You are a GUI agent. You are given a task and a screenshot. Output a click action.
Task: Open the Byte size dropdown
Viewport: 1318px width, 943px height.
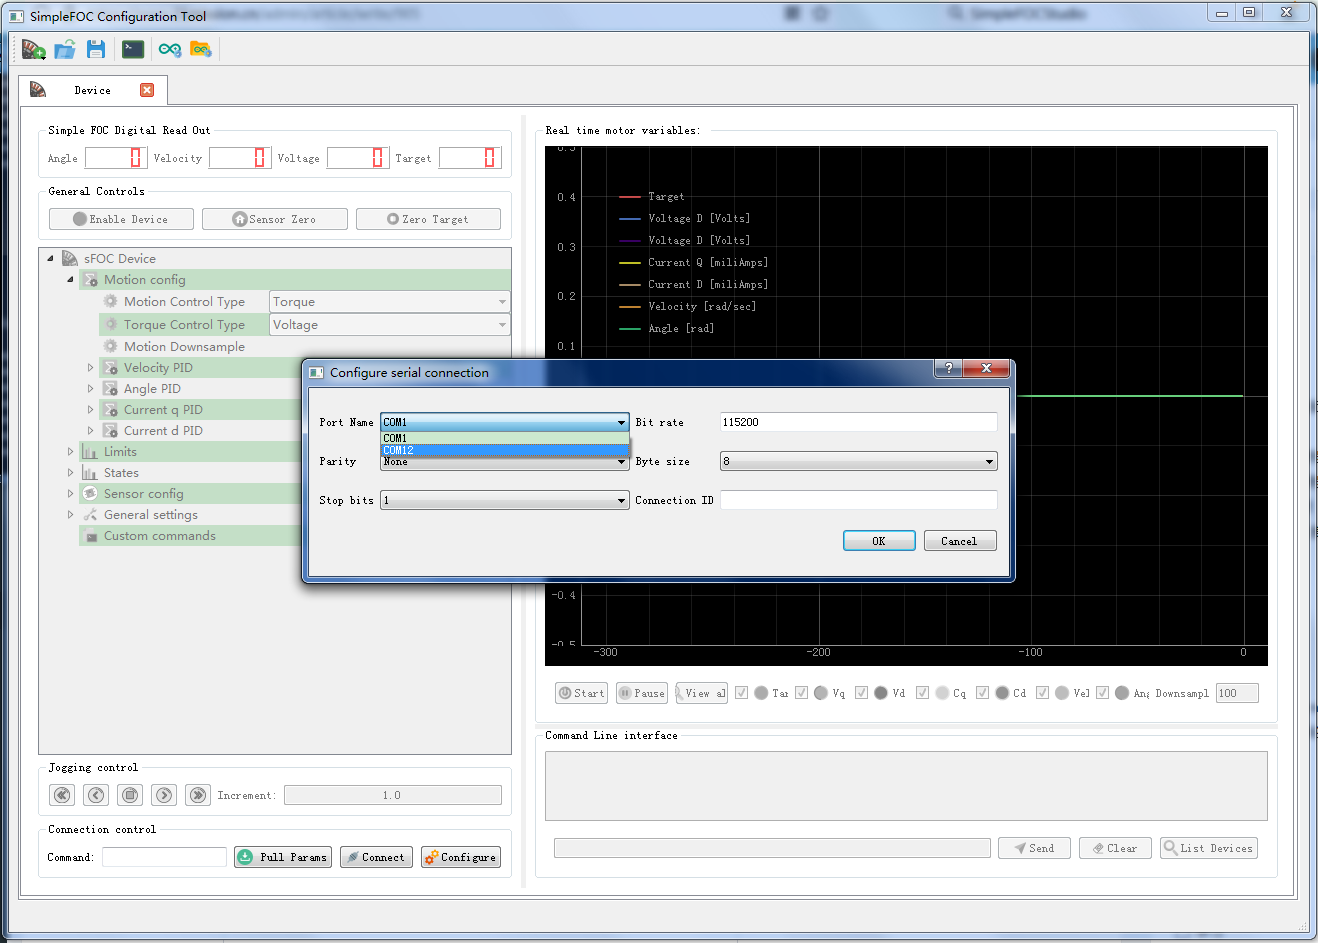[x=858, y=461]
